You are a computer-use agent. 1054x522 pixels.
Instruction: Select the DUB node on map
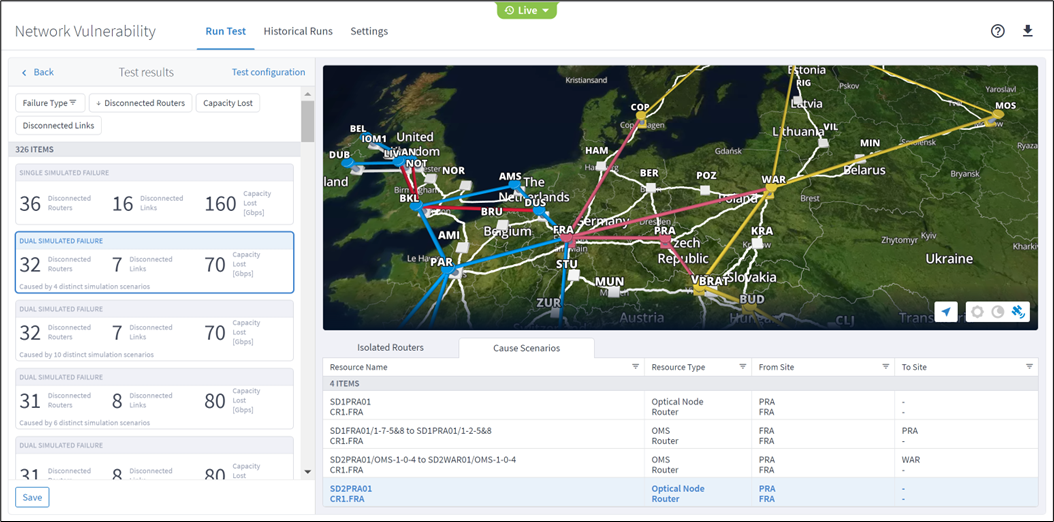click(347, 163)
